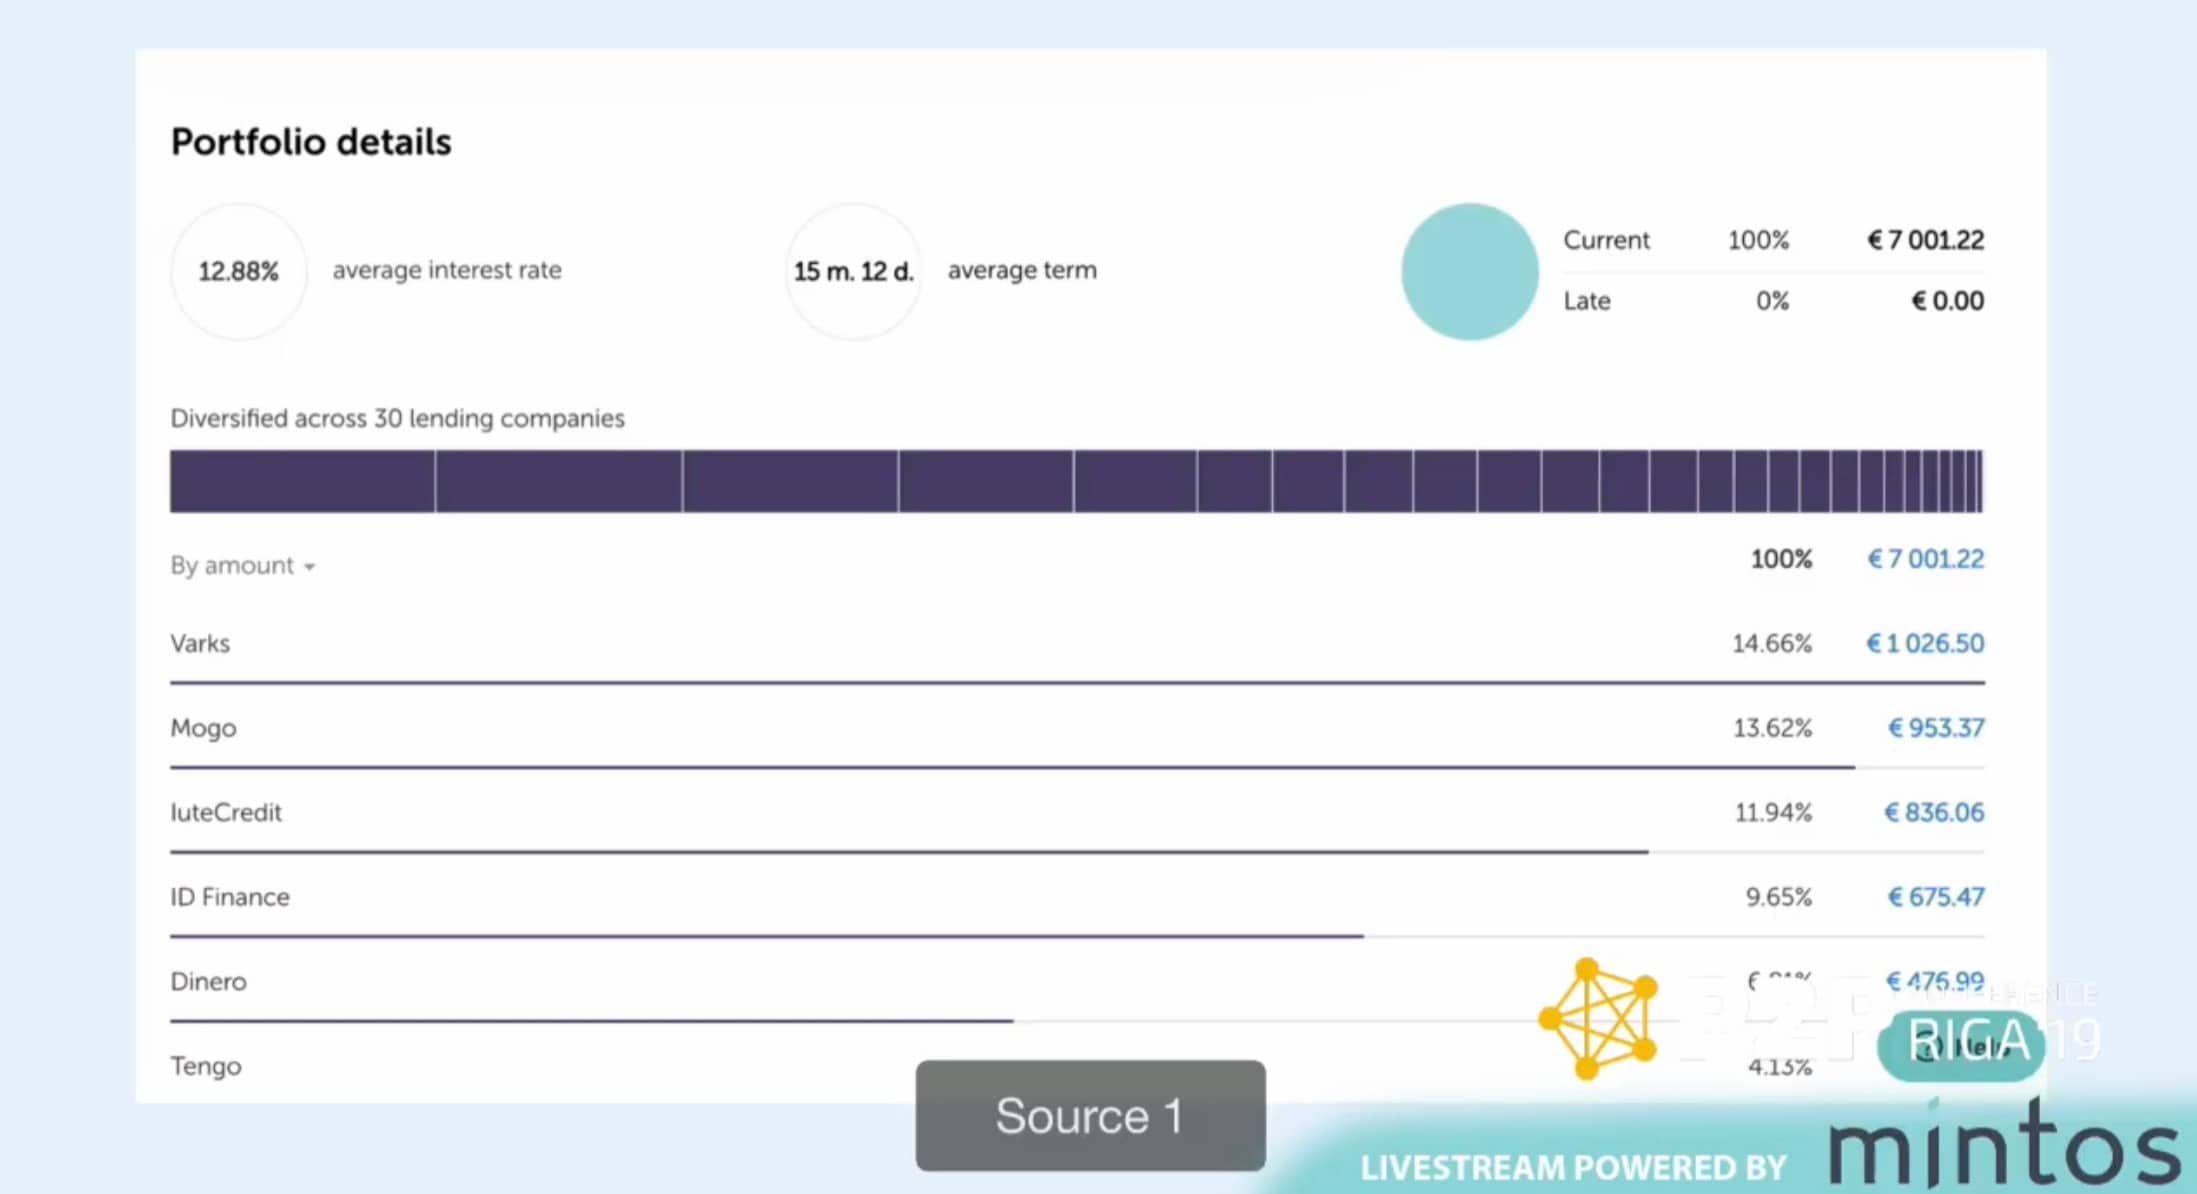Viewport: 2197px width, 1194px height.
Task: Click the total amount € 7 001.22 link
Action: coord(1925,559)
